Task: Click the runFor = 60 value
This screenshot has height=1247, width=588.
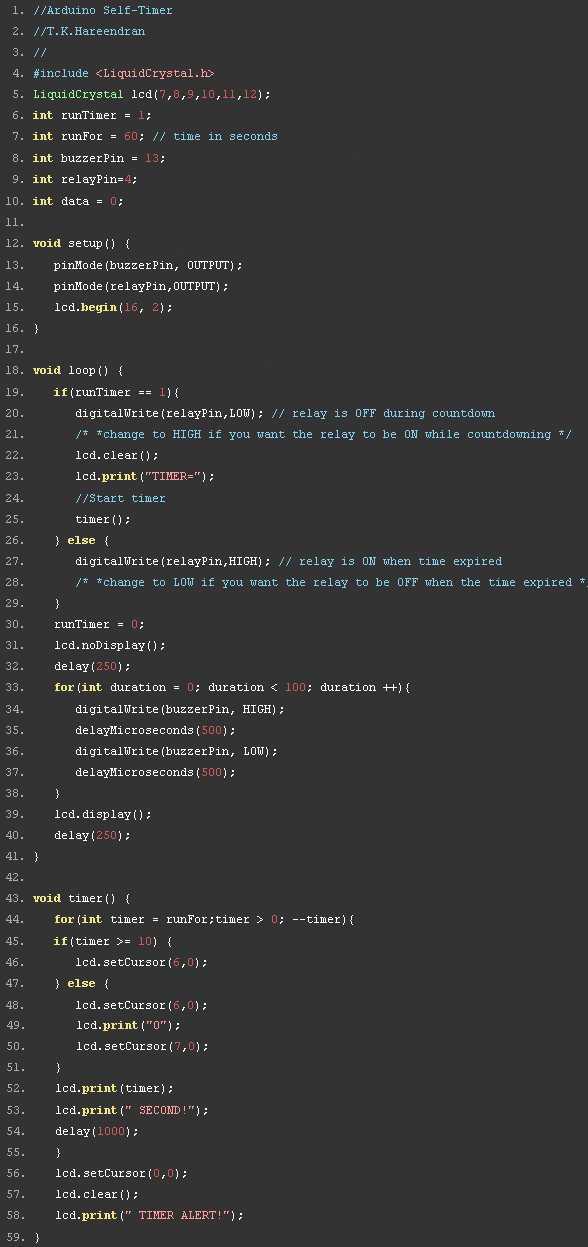Action: [x=130, y=137]
